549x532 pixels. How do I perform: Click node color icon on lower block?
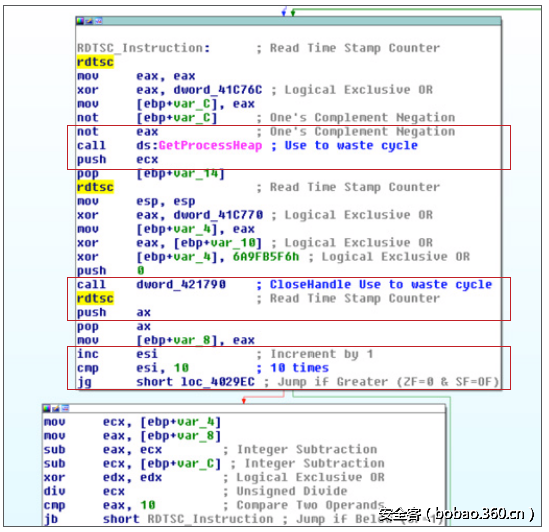pyautogui.click(x=47, y=408)
